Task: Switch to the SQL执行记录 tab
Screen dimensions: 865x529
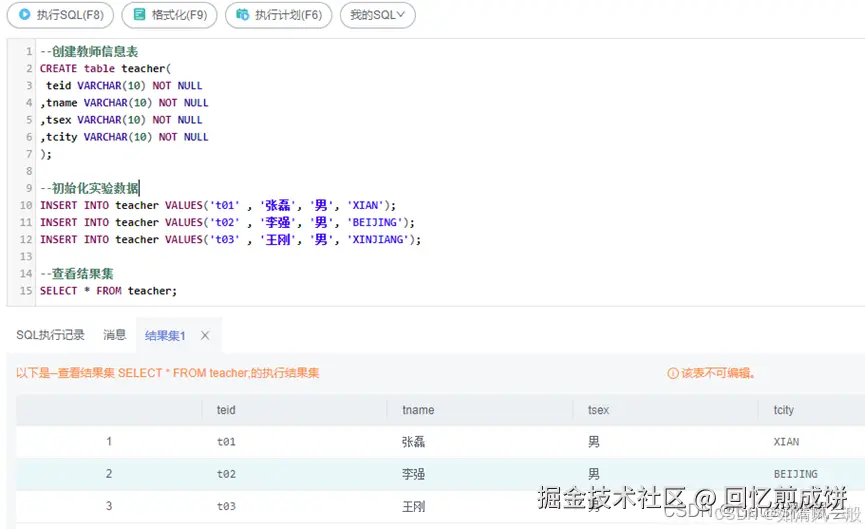Action: [50, 335]
